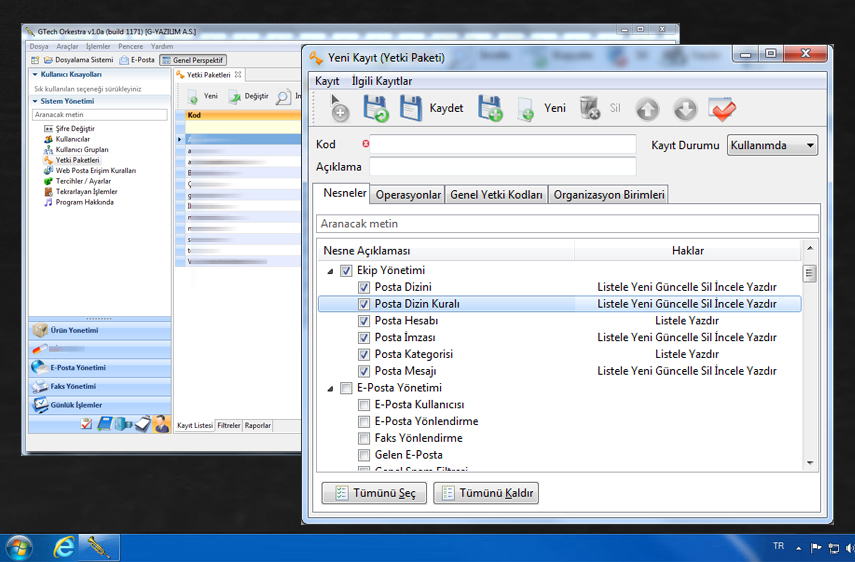Collapse the Sistem Yönetimi section
This screenshot has height=562, width=855.
click(x=35, y=101)
